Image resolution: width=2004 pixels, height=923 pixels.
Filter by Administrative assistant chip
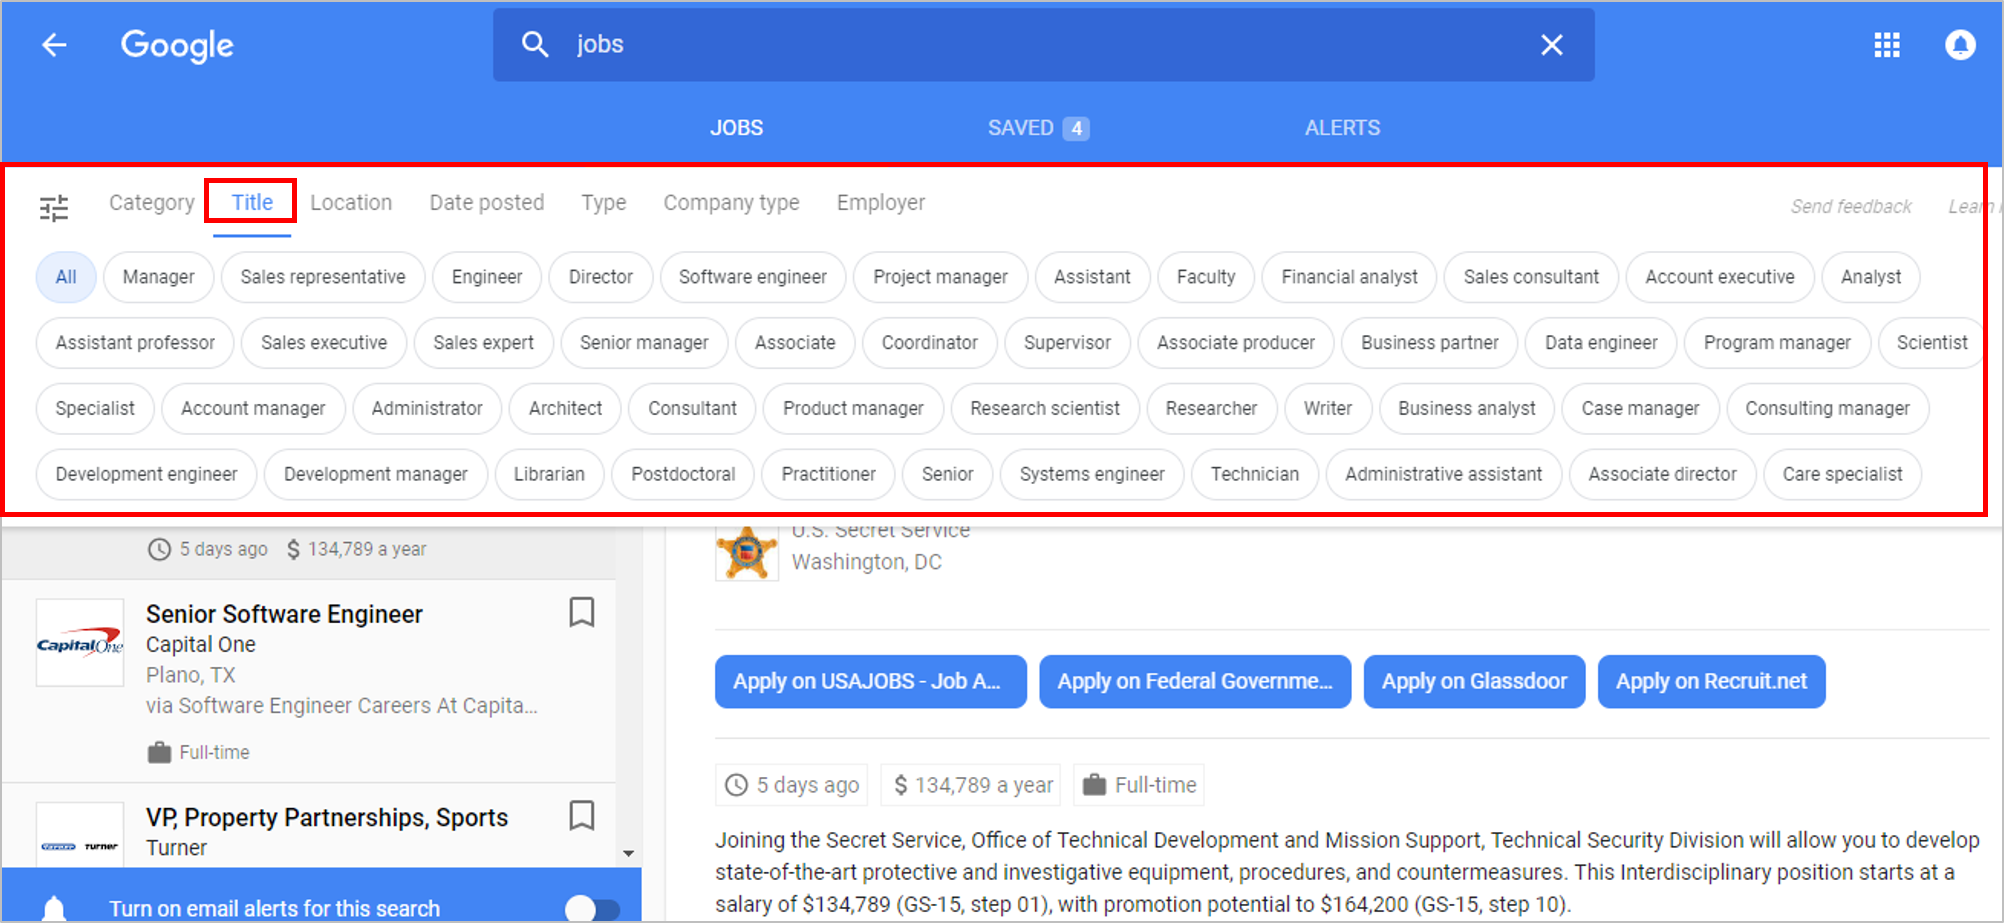tap(1443, 475)
